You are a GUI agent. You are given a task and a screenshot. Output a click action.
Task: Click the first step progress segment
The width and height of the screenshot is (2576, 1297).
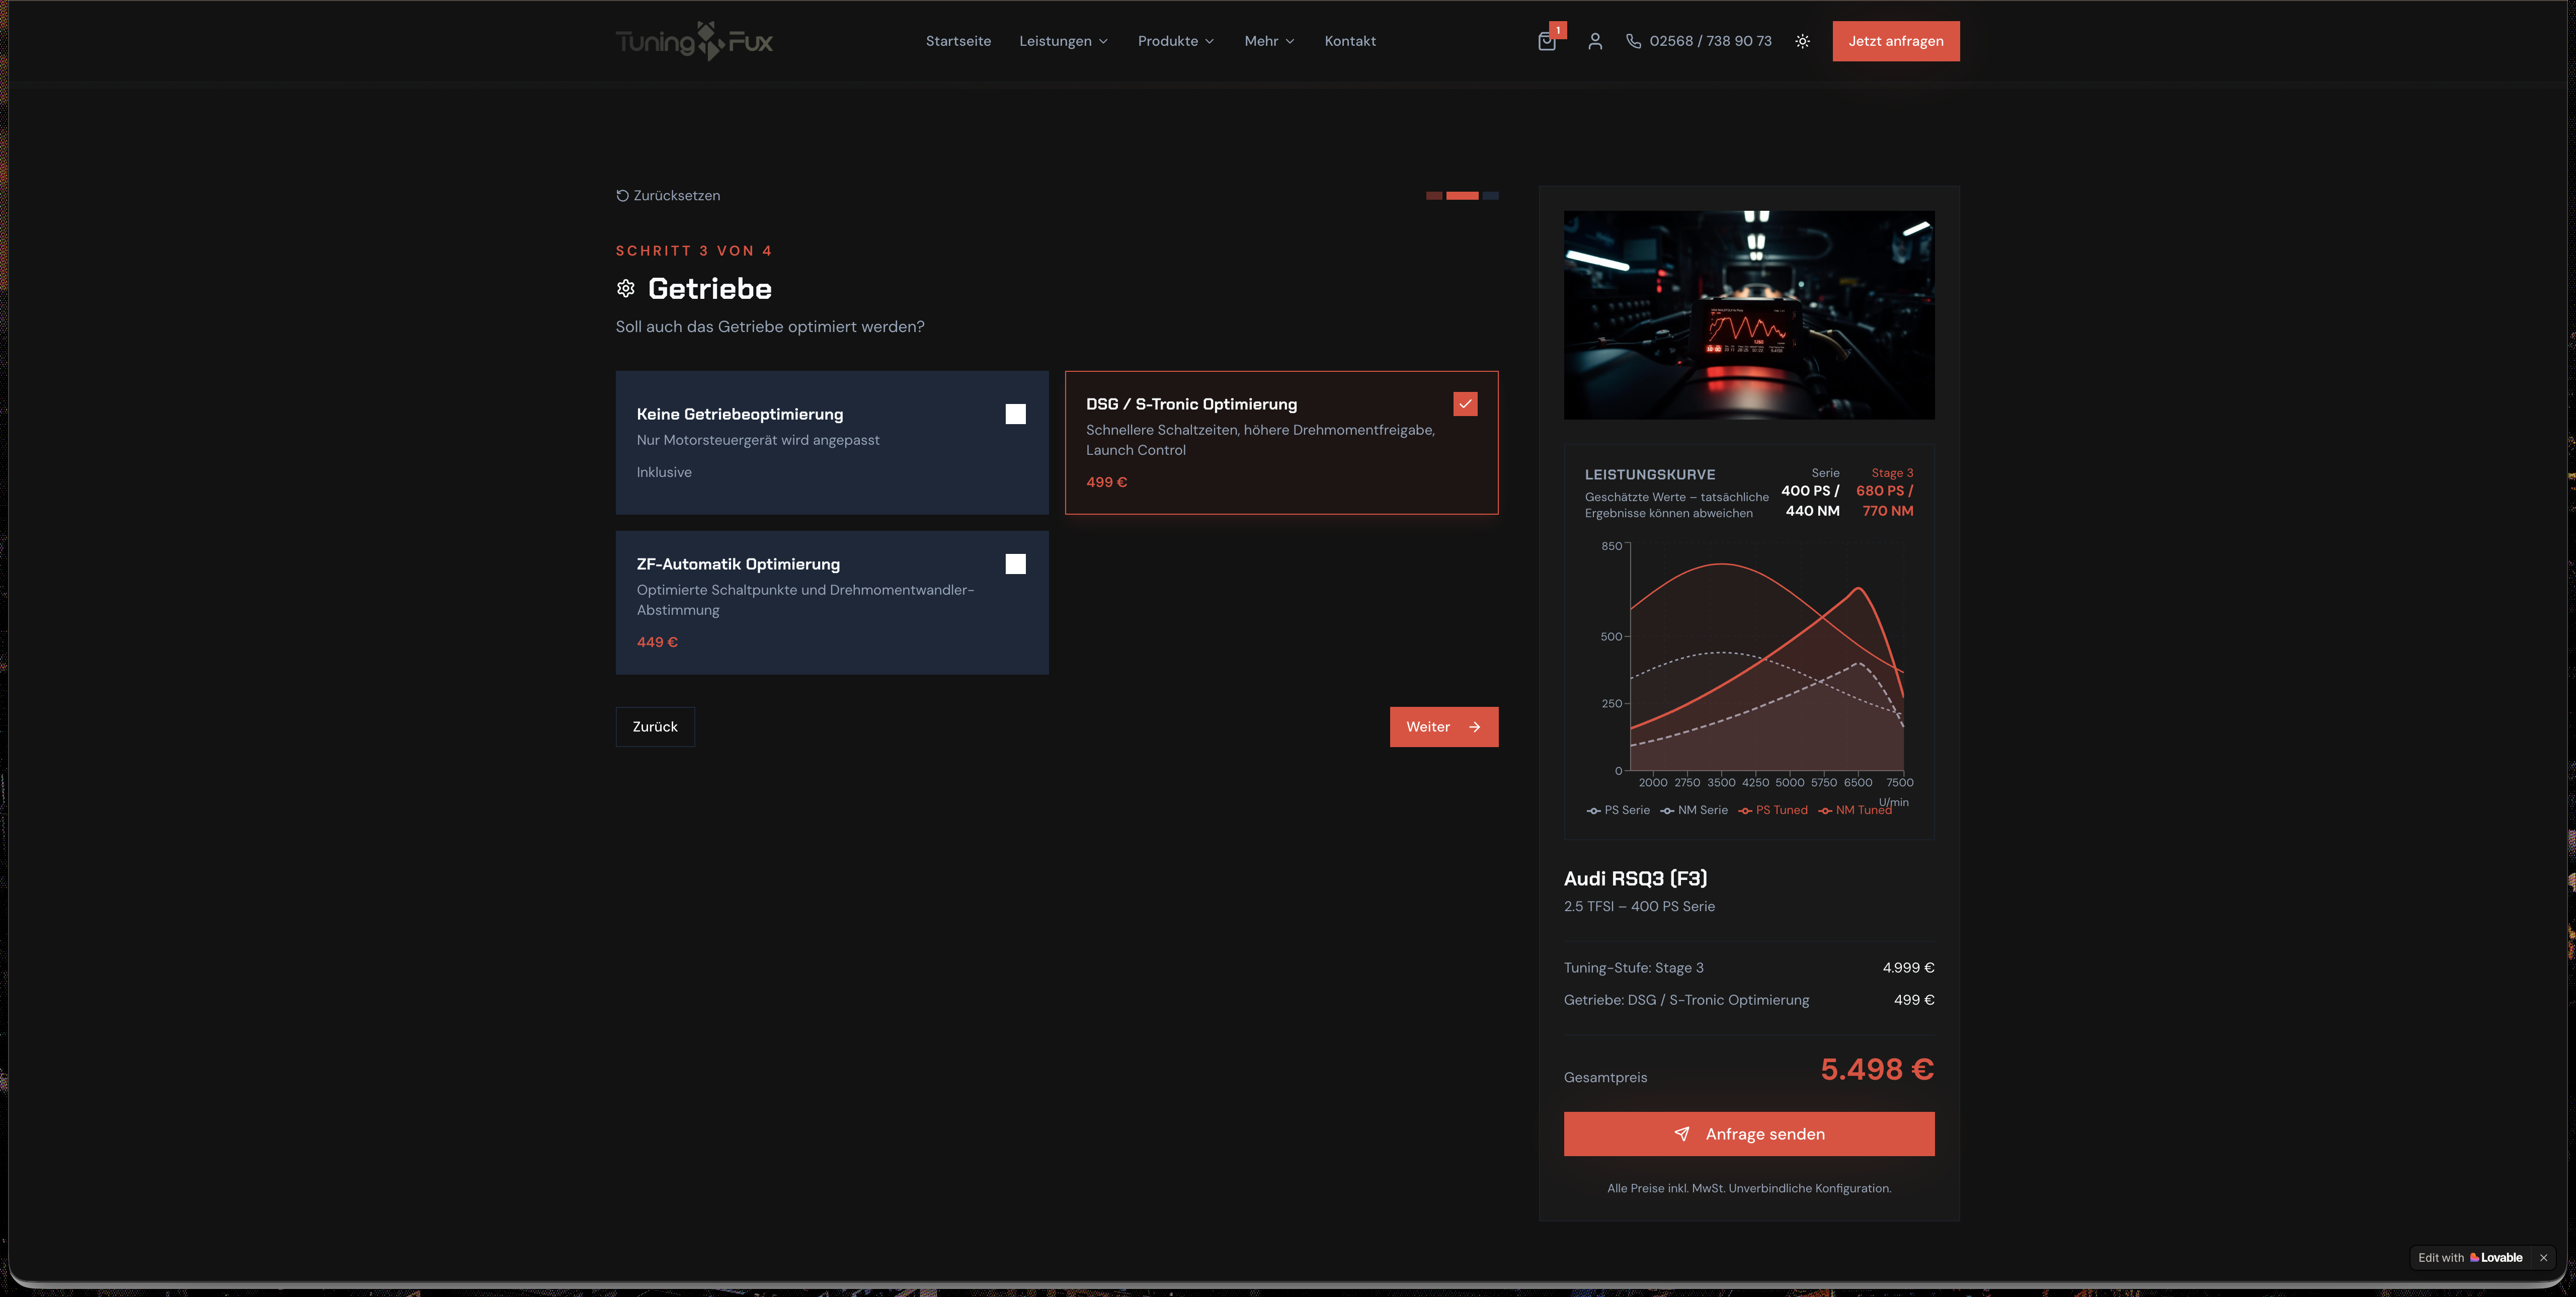[1434, 196]
